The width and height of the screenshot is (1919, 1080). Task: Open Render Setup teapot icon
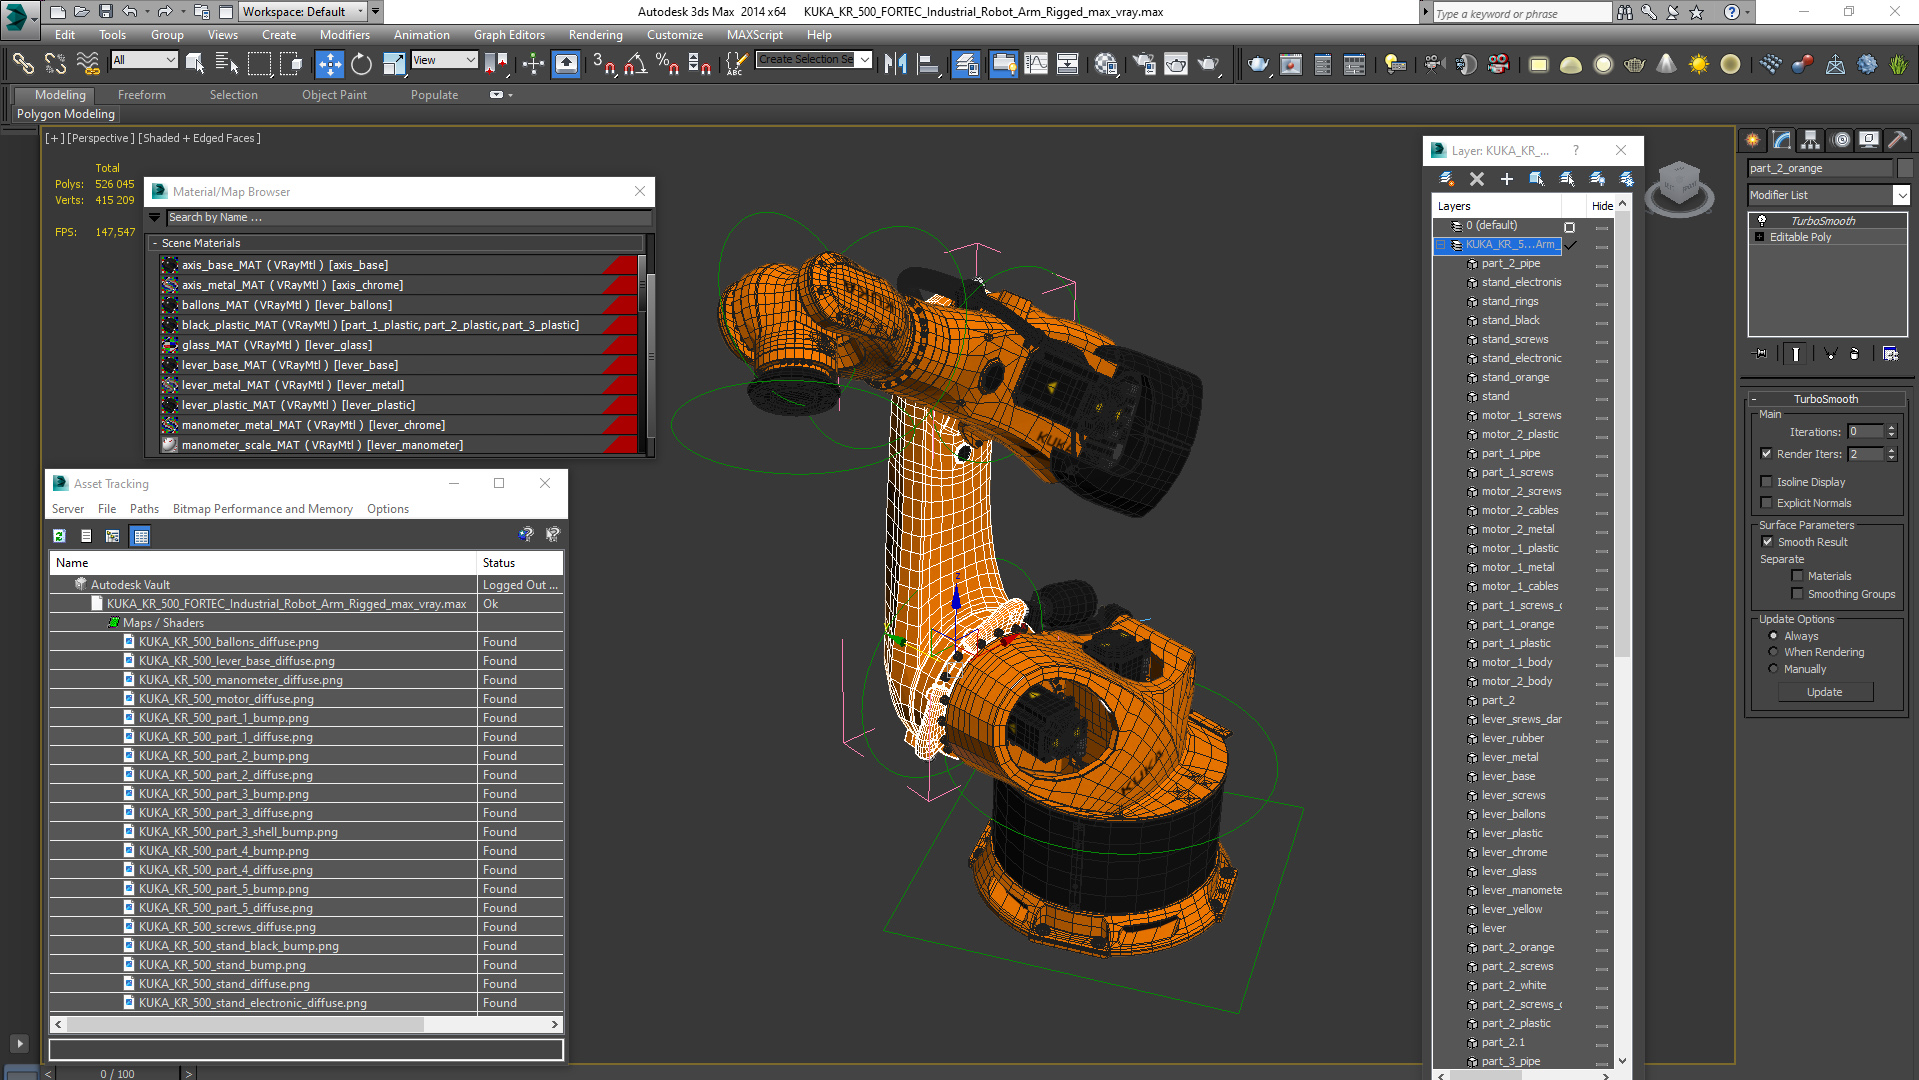(1144, 64)
